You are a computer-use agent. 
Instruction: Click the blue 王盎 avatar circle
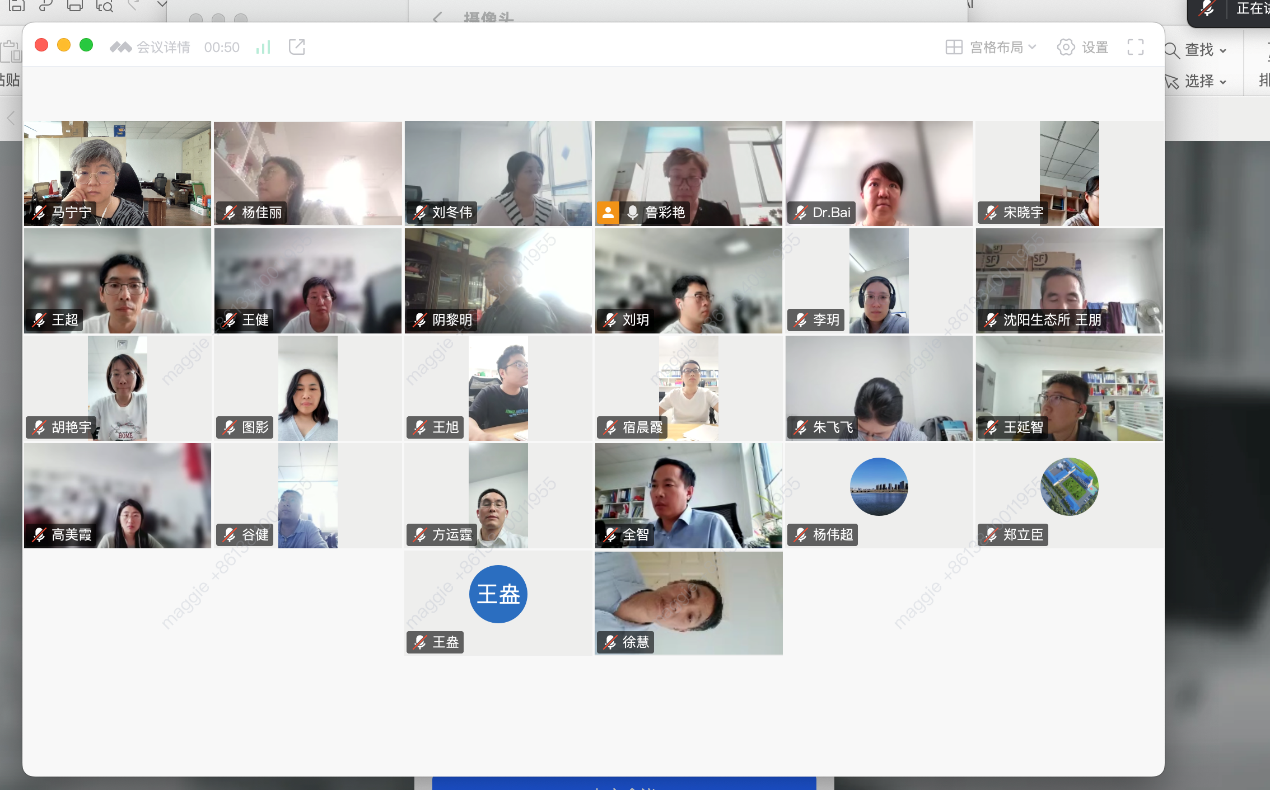point(498,594)
